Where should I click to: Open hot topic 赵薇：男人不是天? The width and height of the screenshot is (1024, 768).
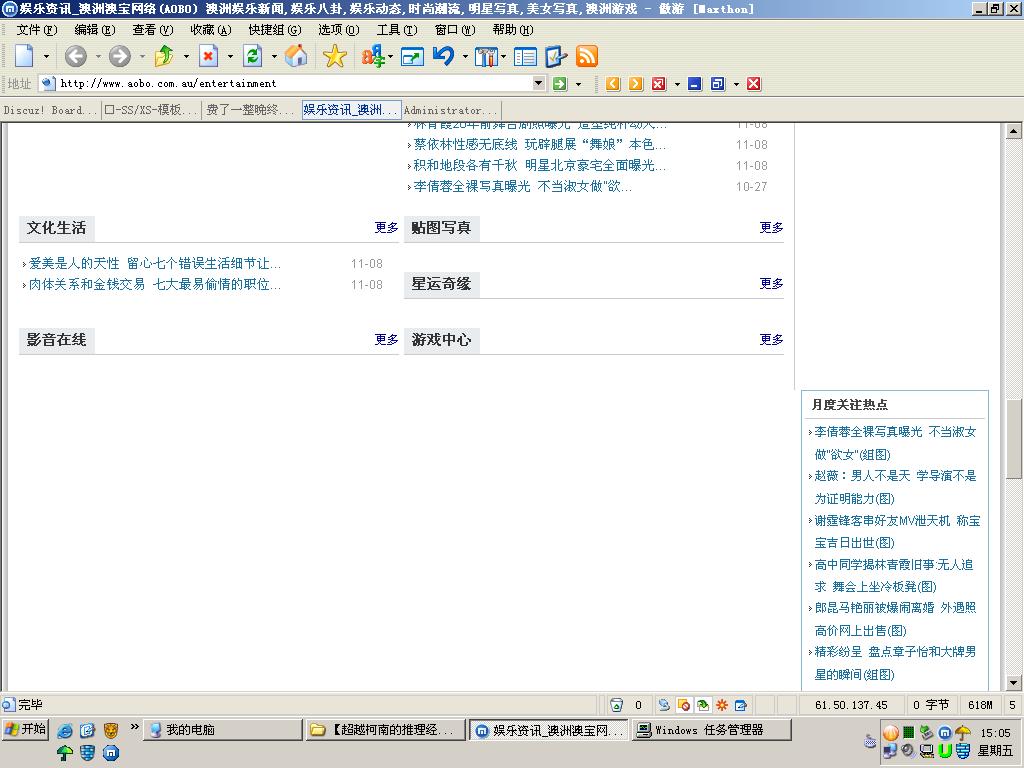point(895,487)
